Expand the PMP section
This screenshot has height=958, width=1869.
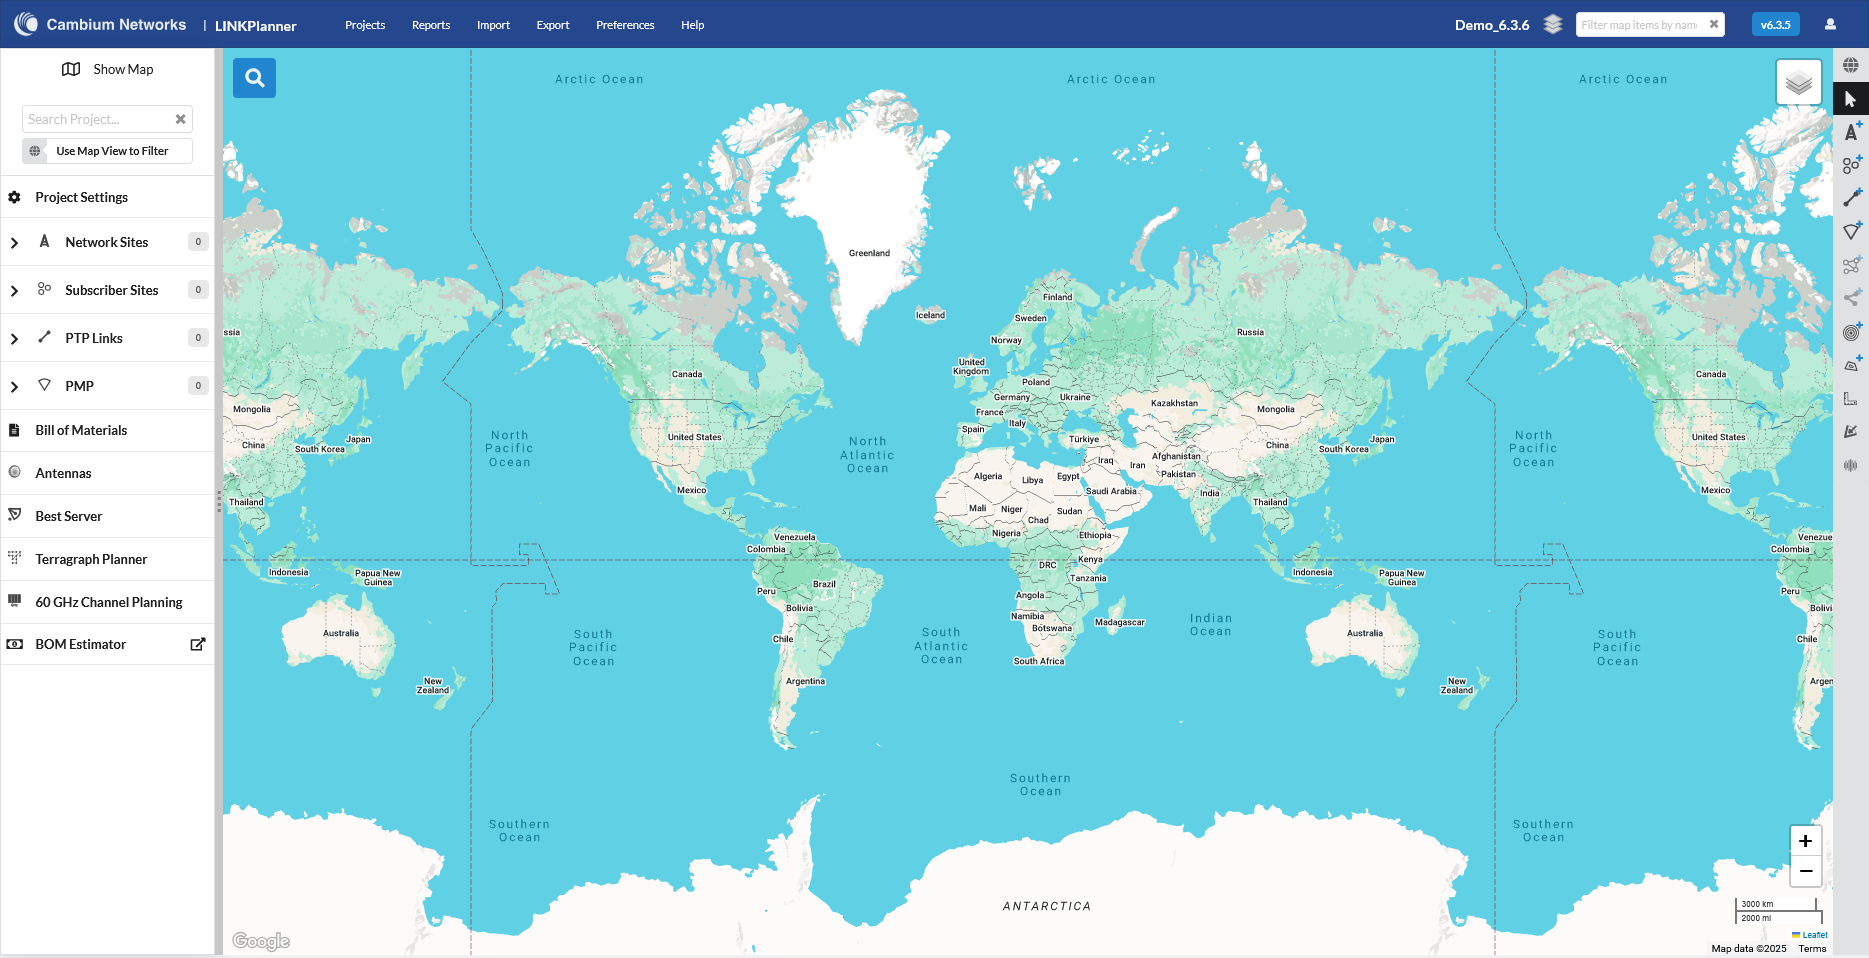pyautogui.click(x=14, y=387)
